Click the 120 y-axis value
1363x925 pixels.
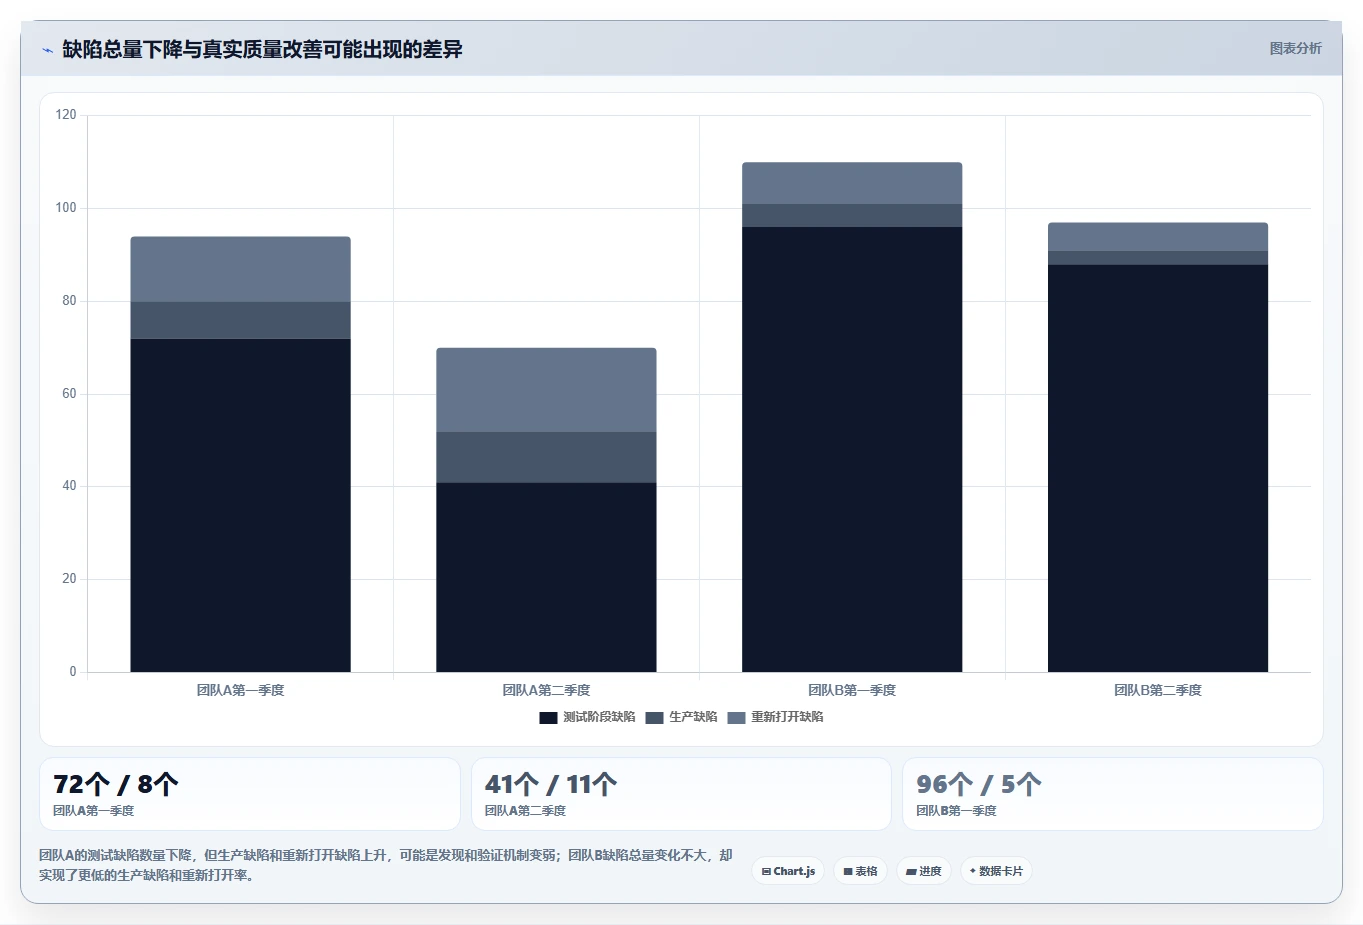[x=66, y=115]
